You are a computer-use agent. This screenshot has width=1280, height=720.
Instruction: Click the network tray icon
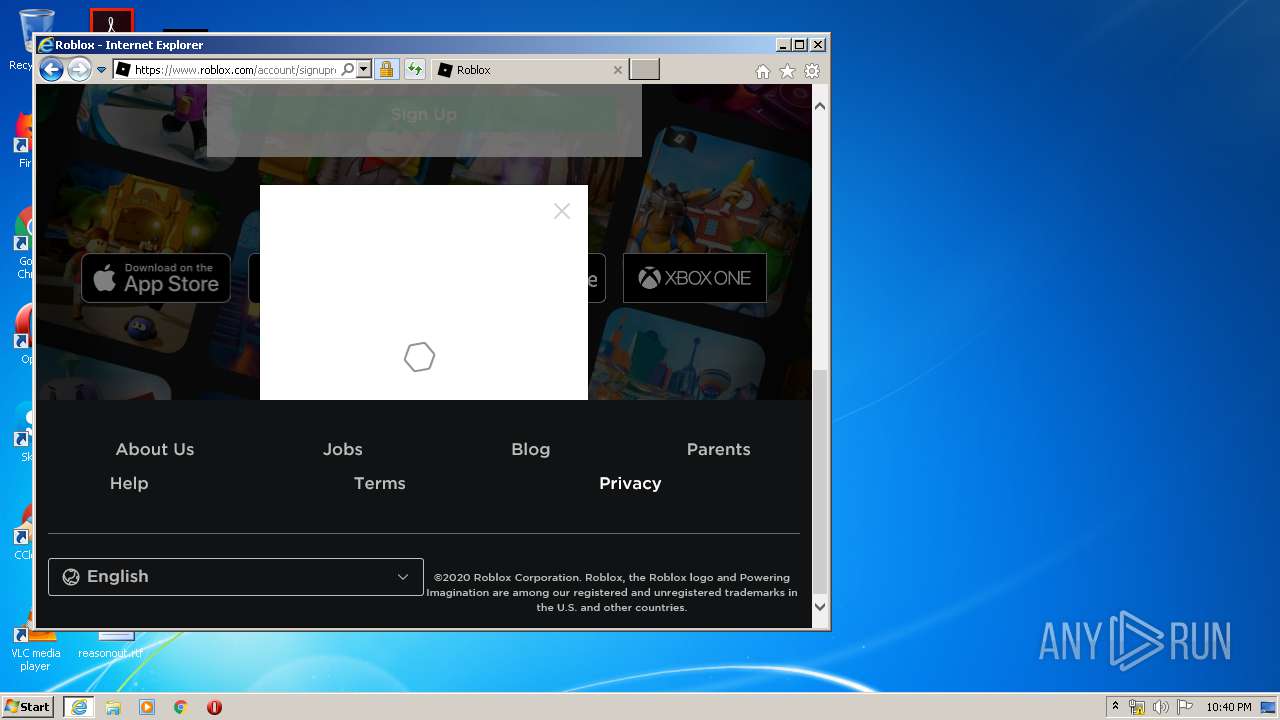(x=1138, y=707)
